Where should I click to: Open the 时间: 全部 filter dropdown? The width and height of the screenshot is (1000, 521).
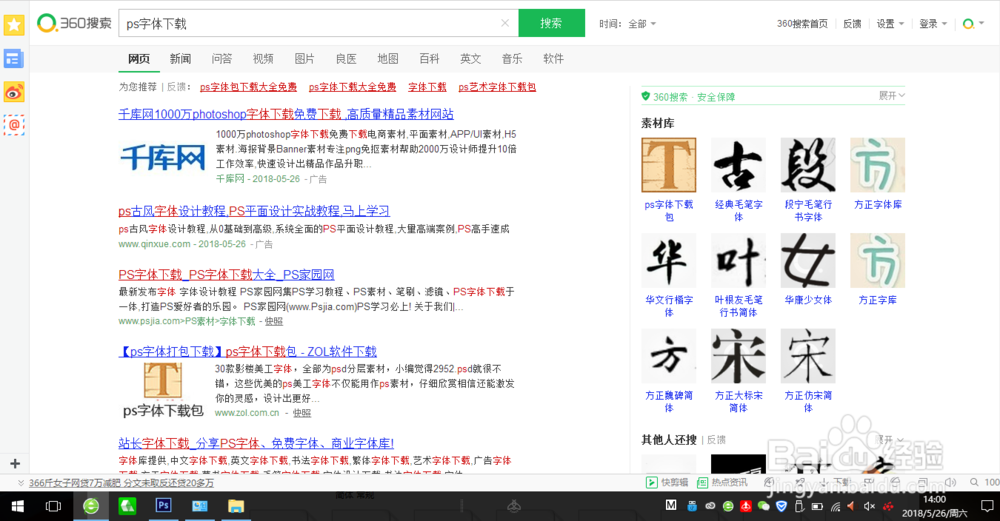(627, 24)
